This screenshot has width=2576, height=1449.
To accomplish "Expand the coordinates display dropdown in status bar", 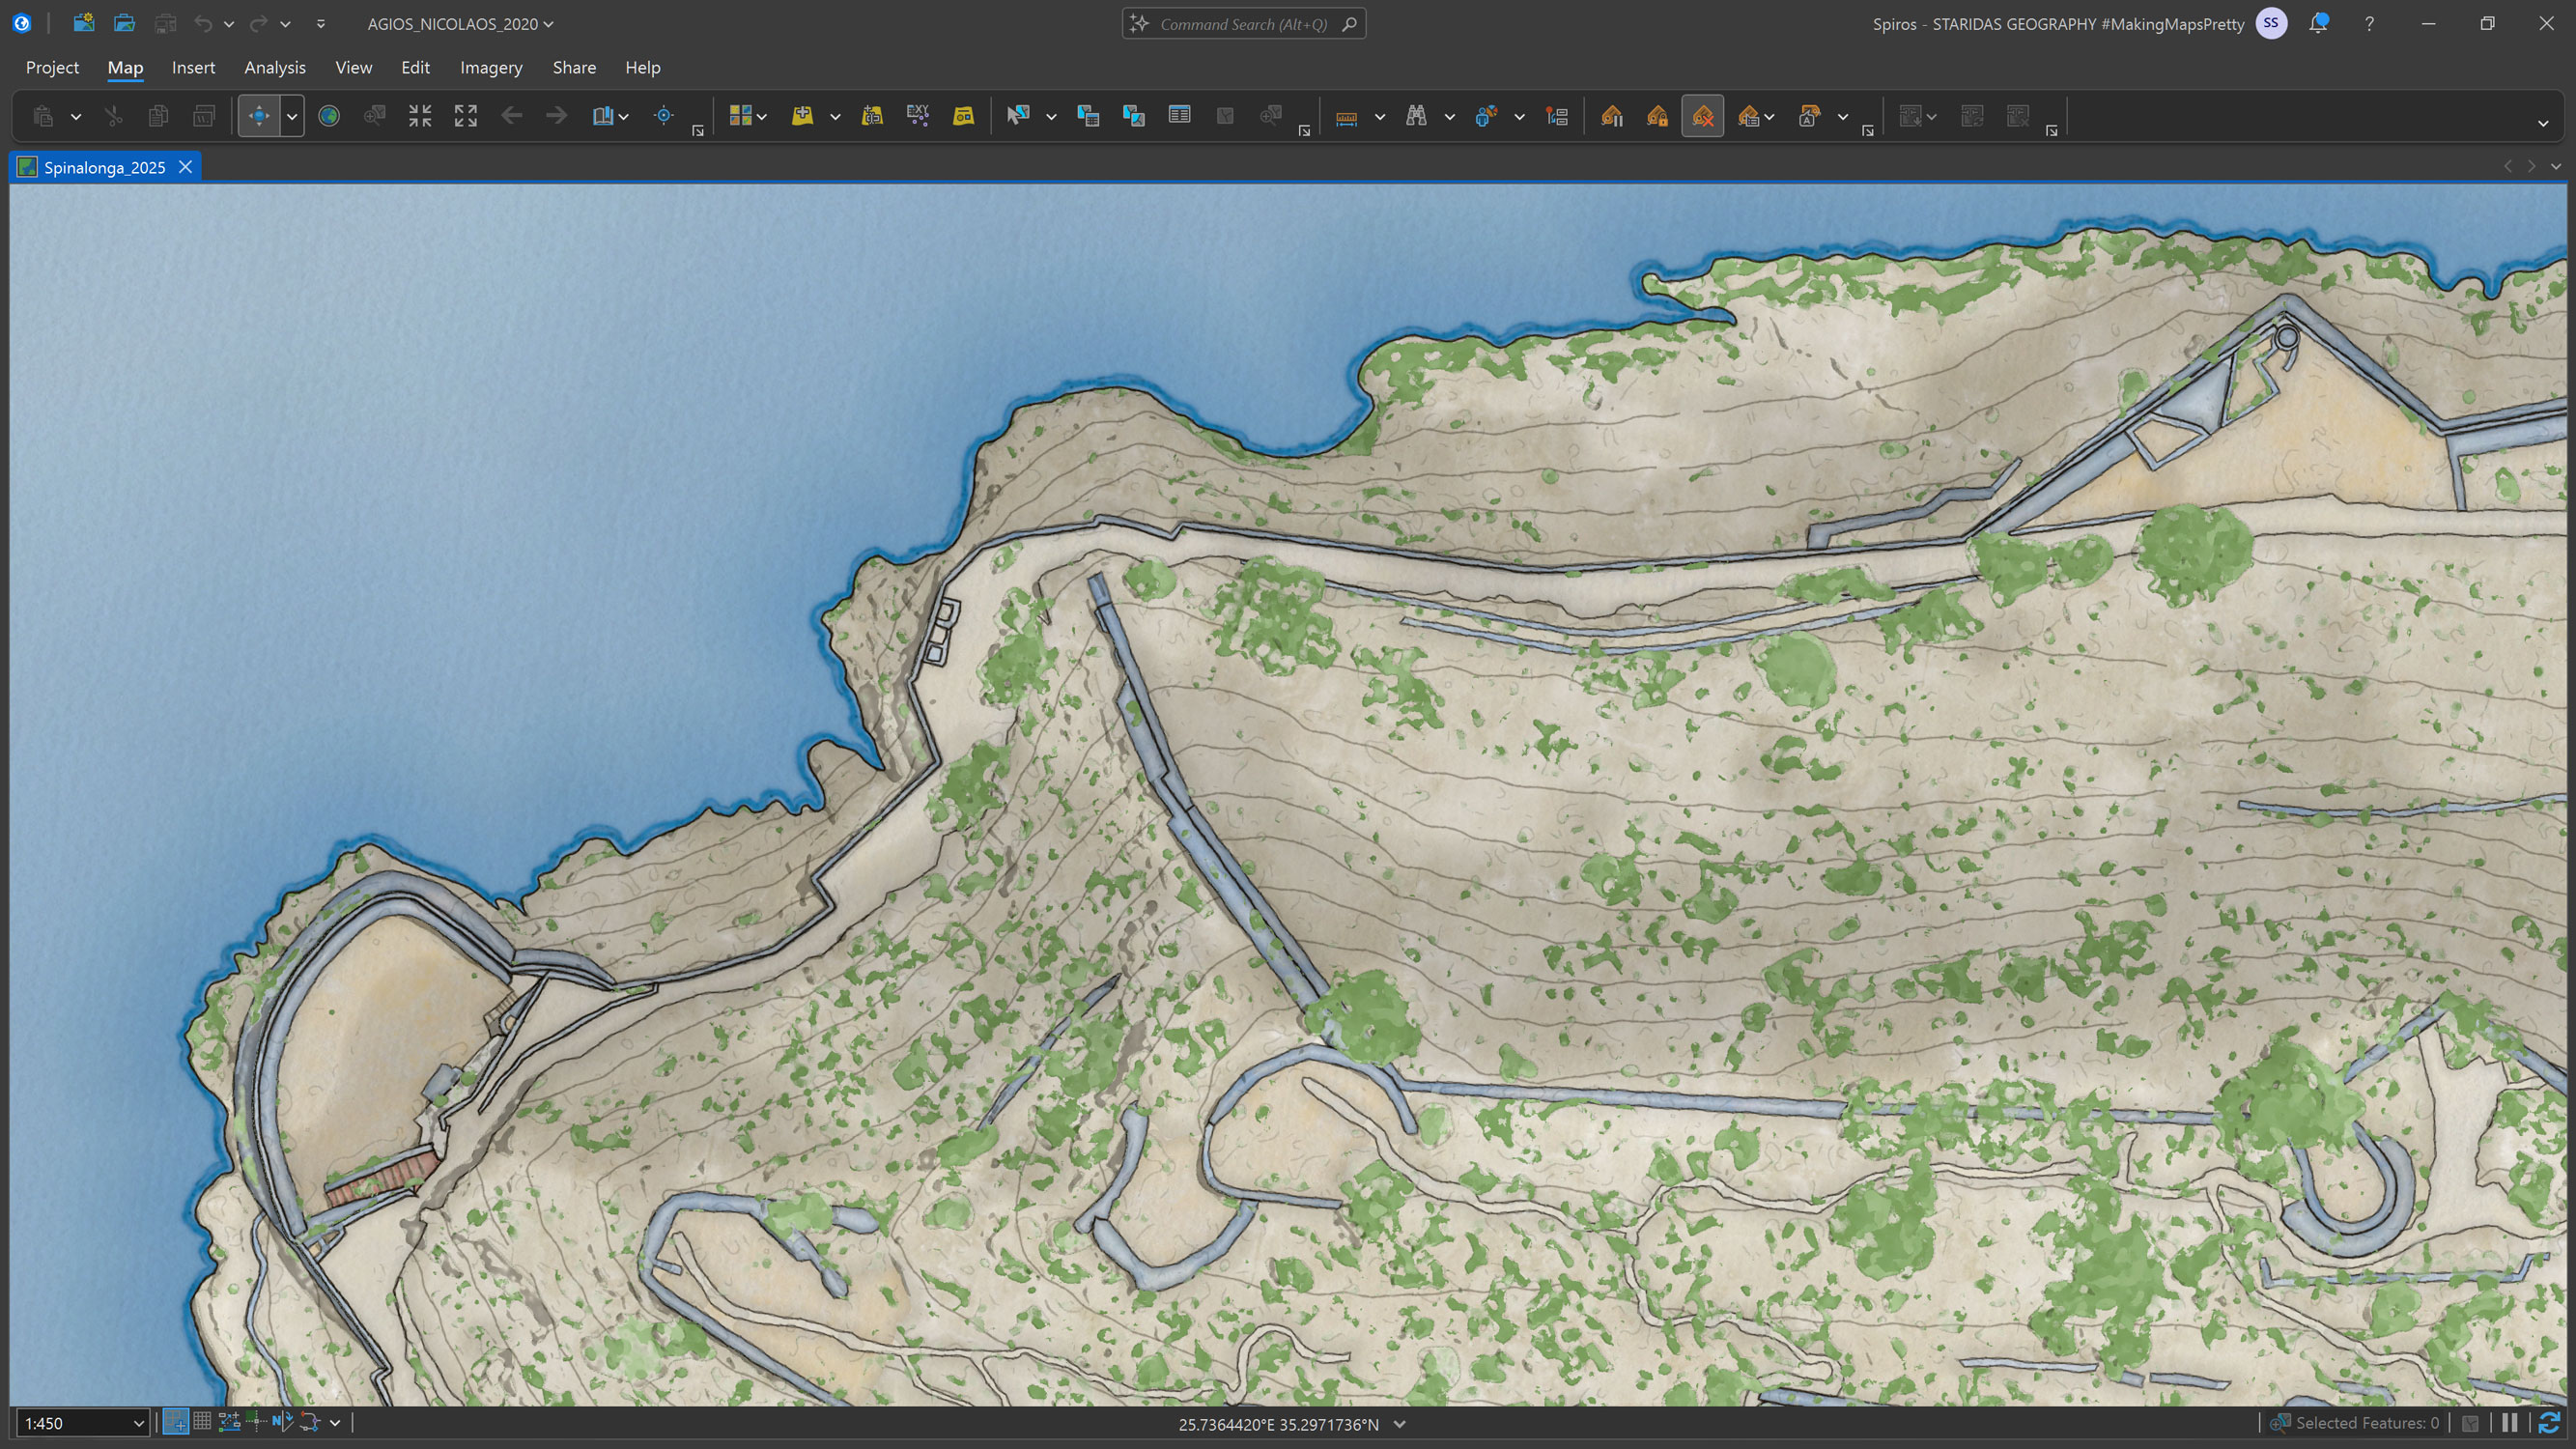I will pos(1400,1424).
